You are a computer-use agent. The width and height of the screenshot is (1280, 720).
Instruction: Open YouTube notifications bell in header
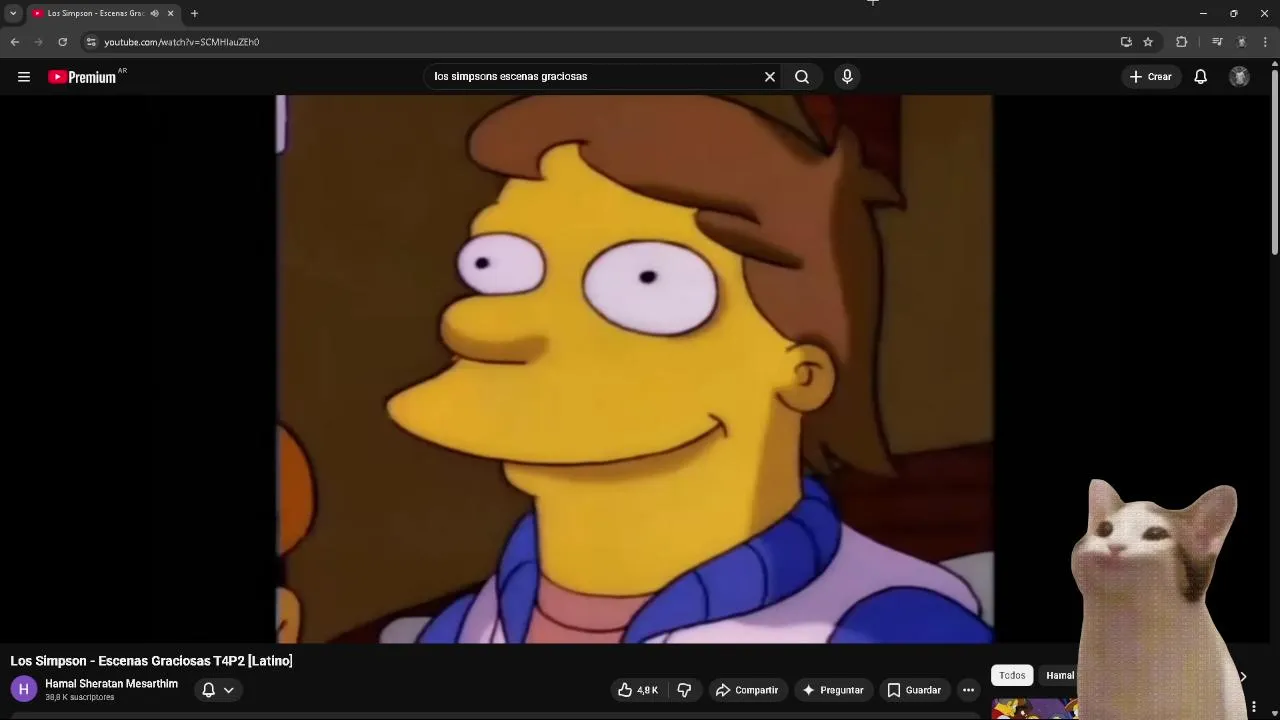[x=1200, y=76]
